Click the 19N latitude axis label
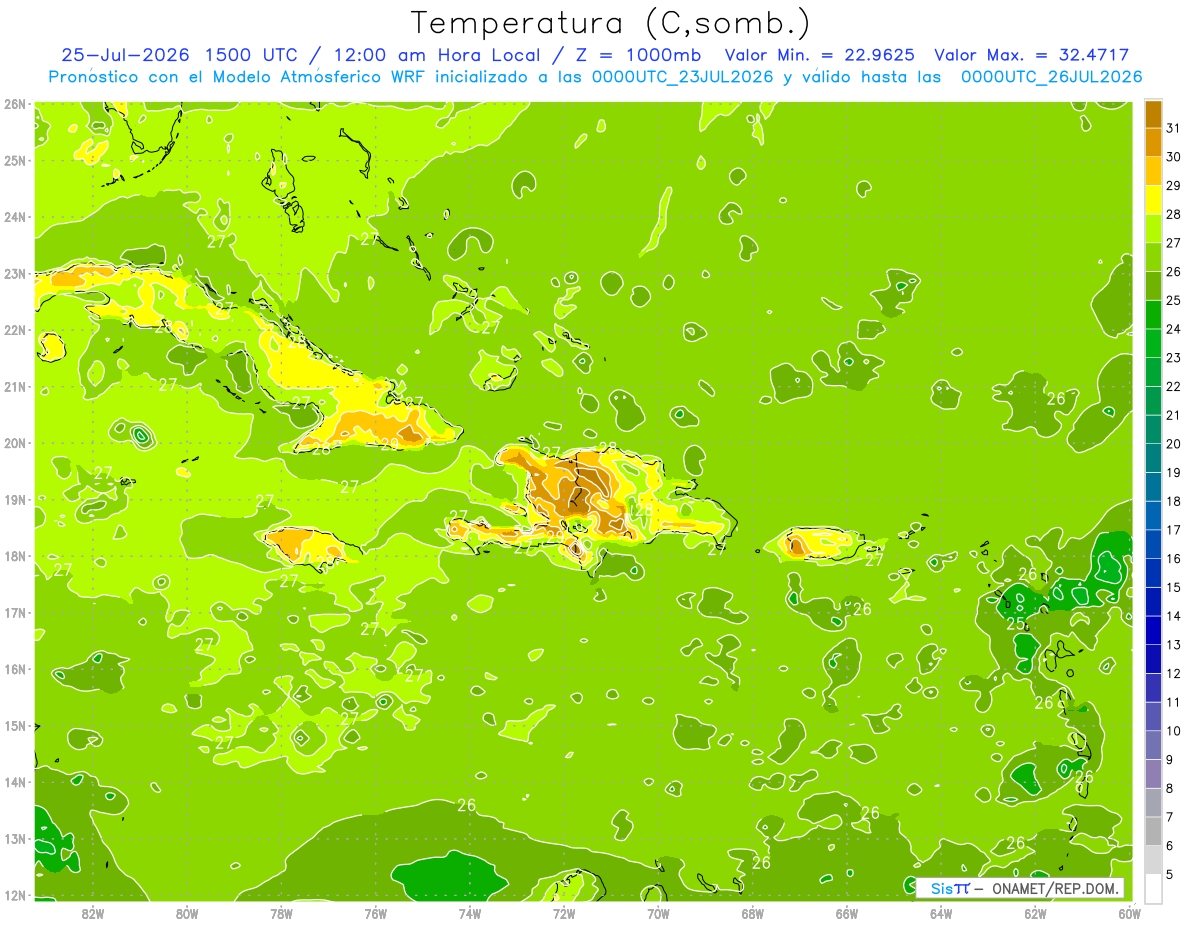Screen dimensions: 1200x927 (14, 500)
